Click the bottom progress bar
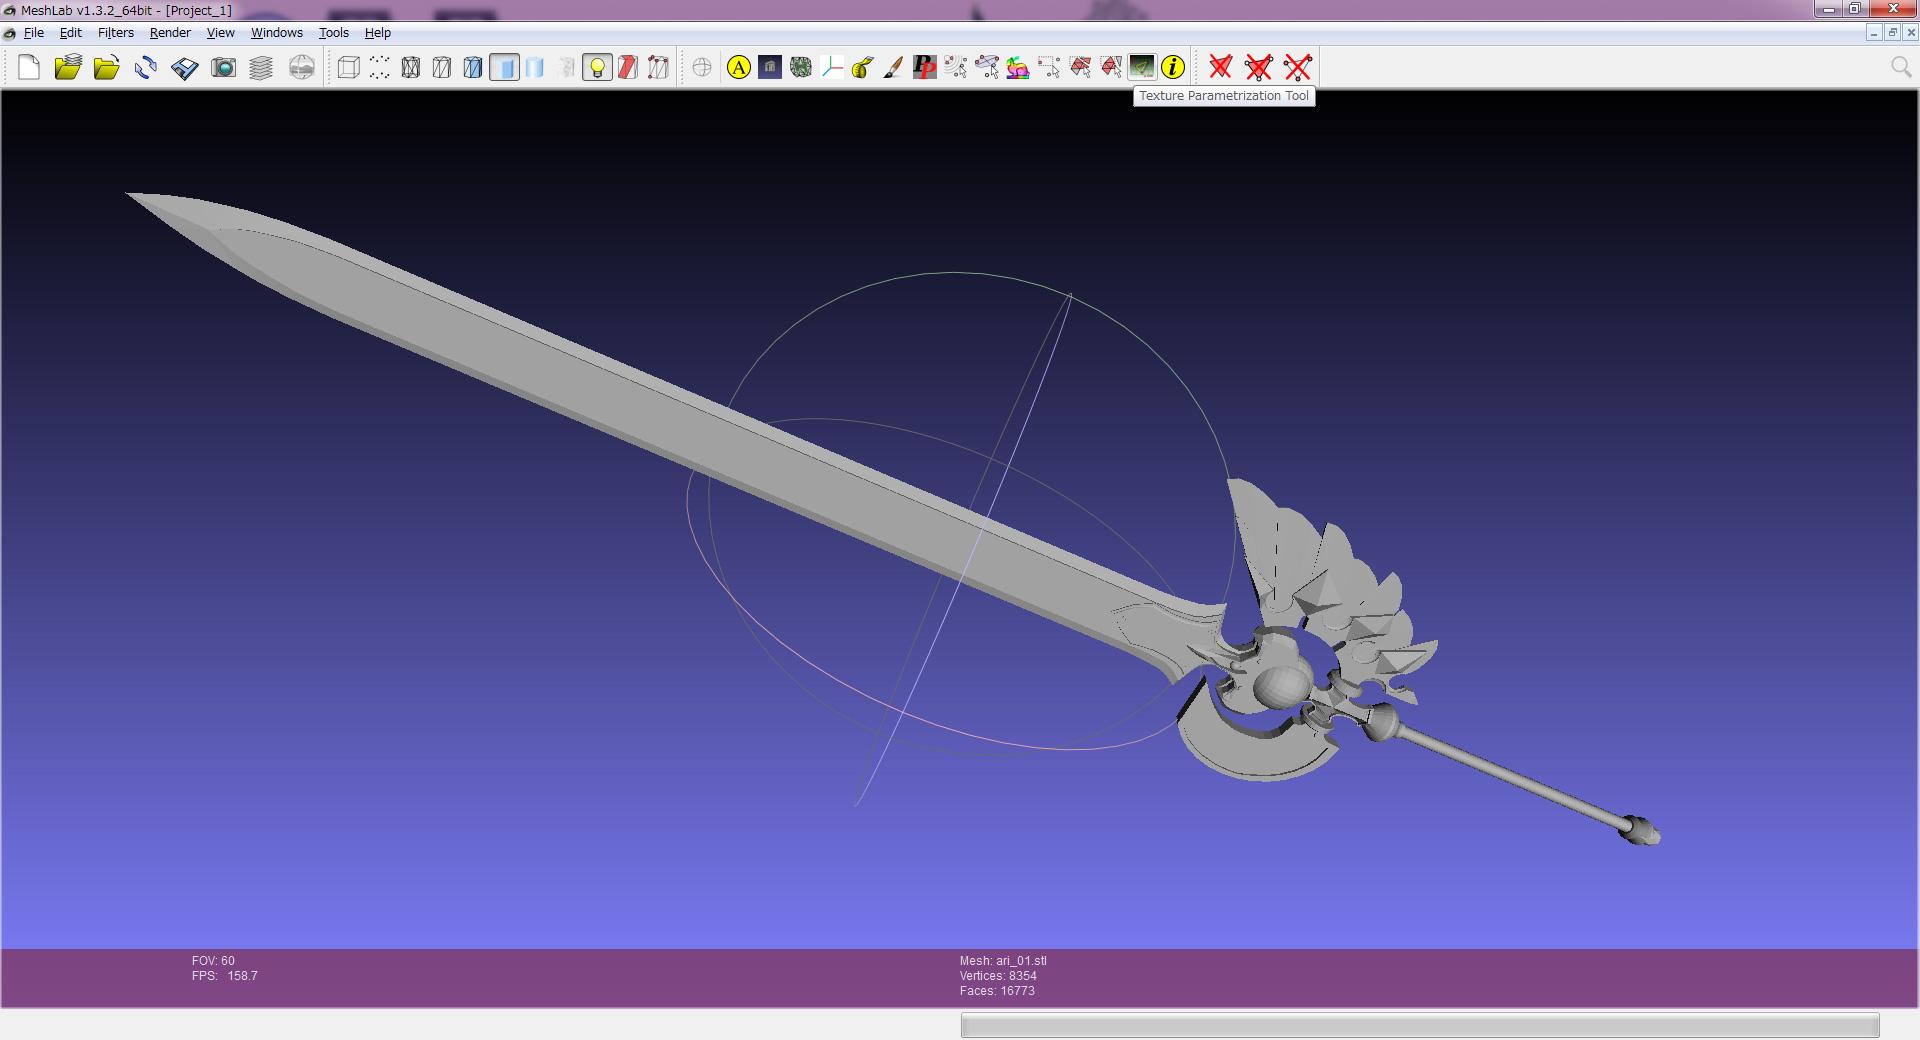Viewport: 1920px width, 1040px height. click(1420, 1025)
